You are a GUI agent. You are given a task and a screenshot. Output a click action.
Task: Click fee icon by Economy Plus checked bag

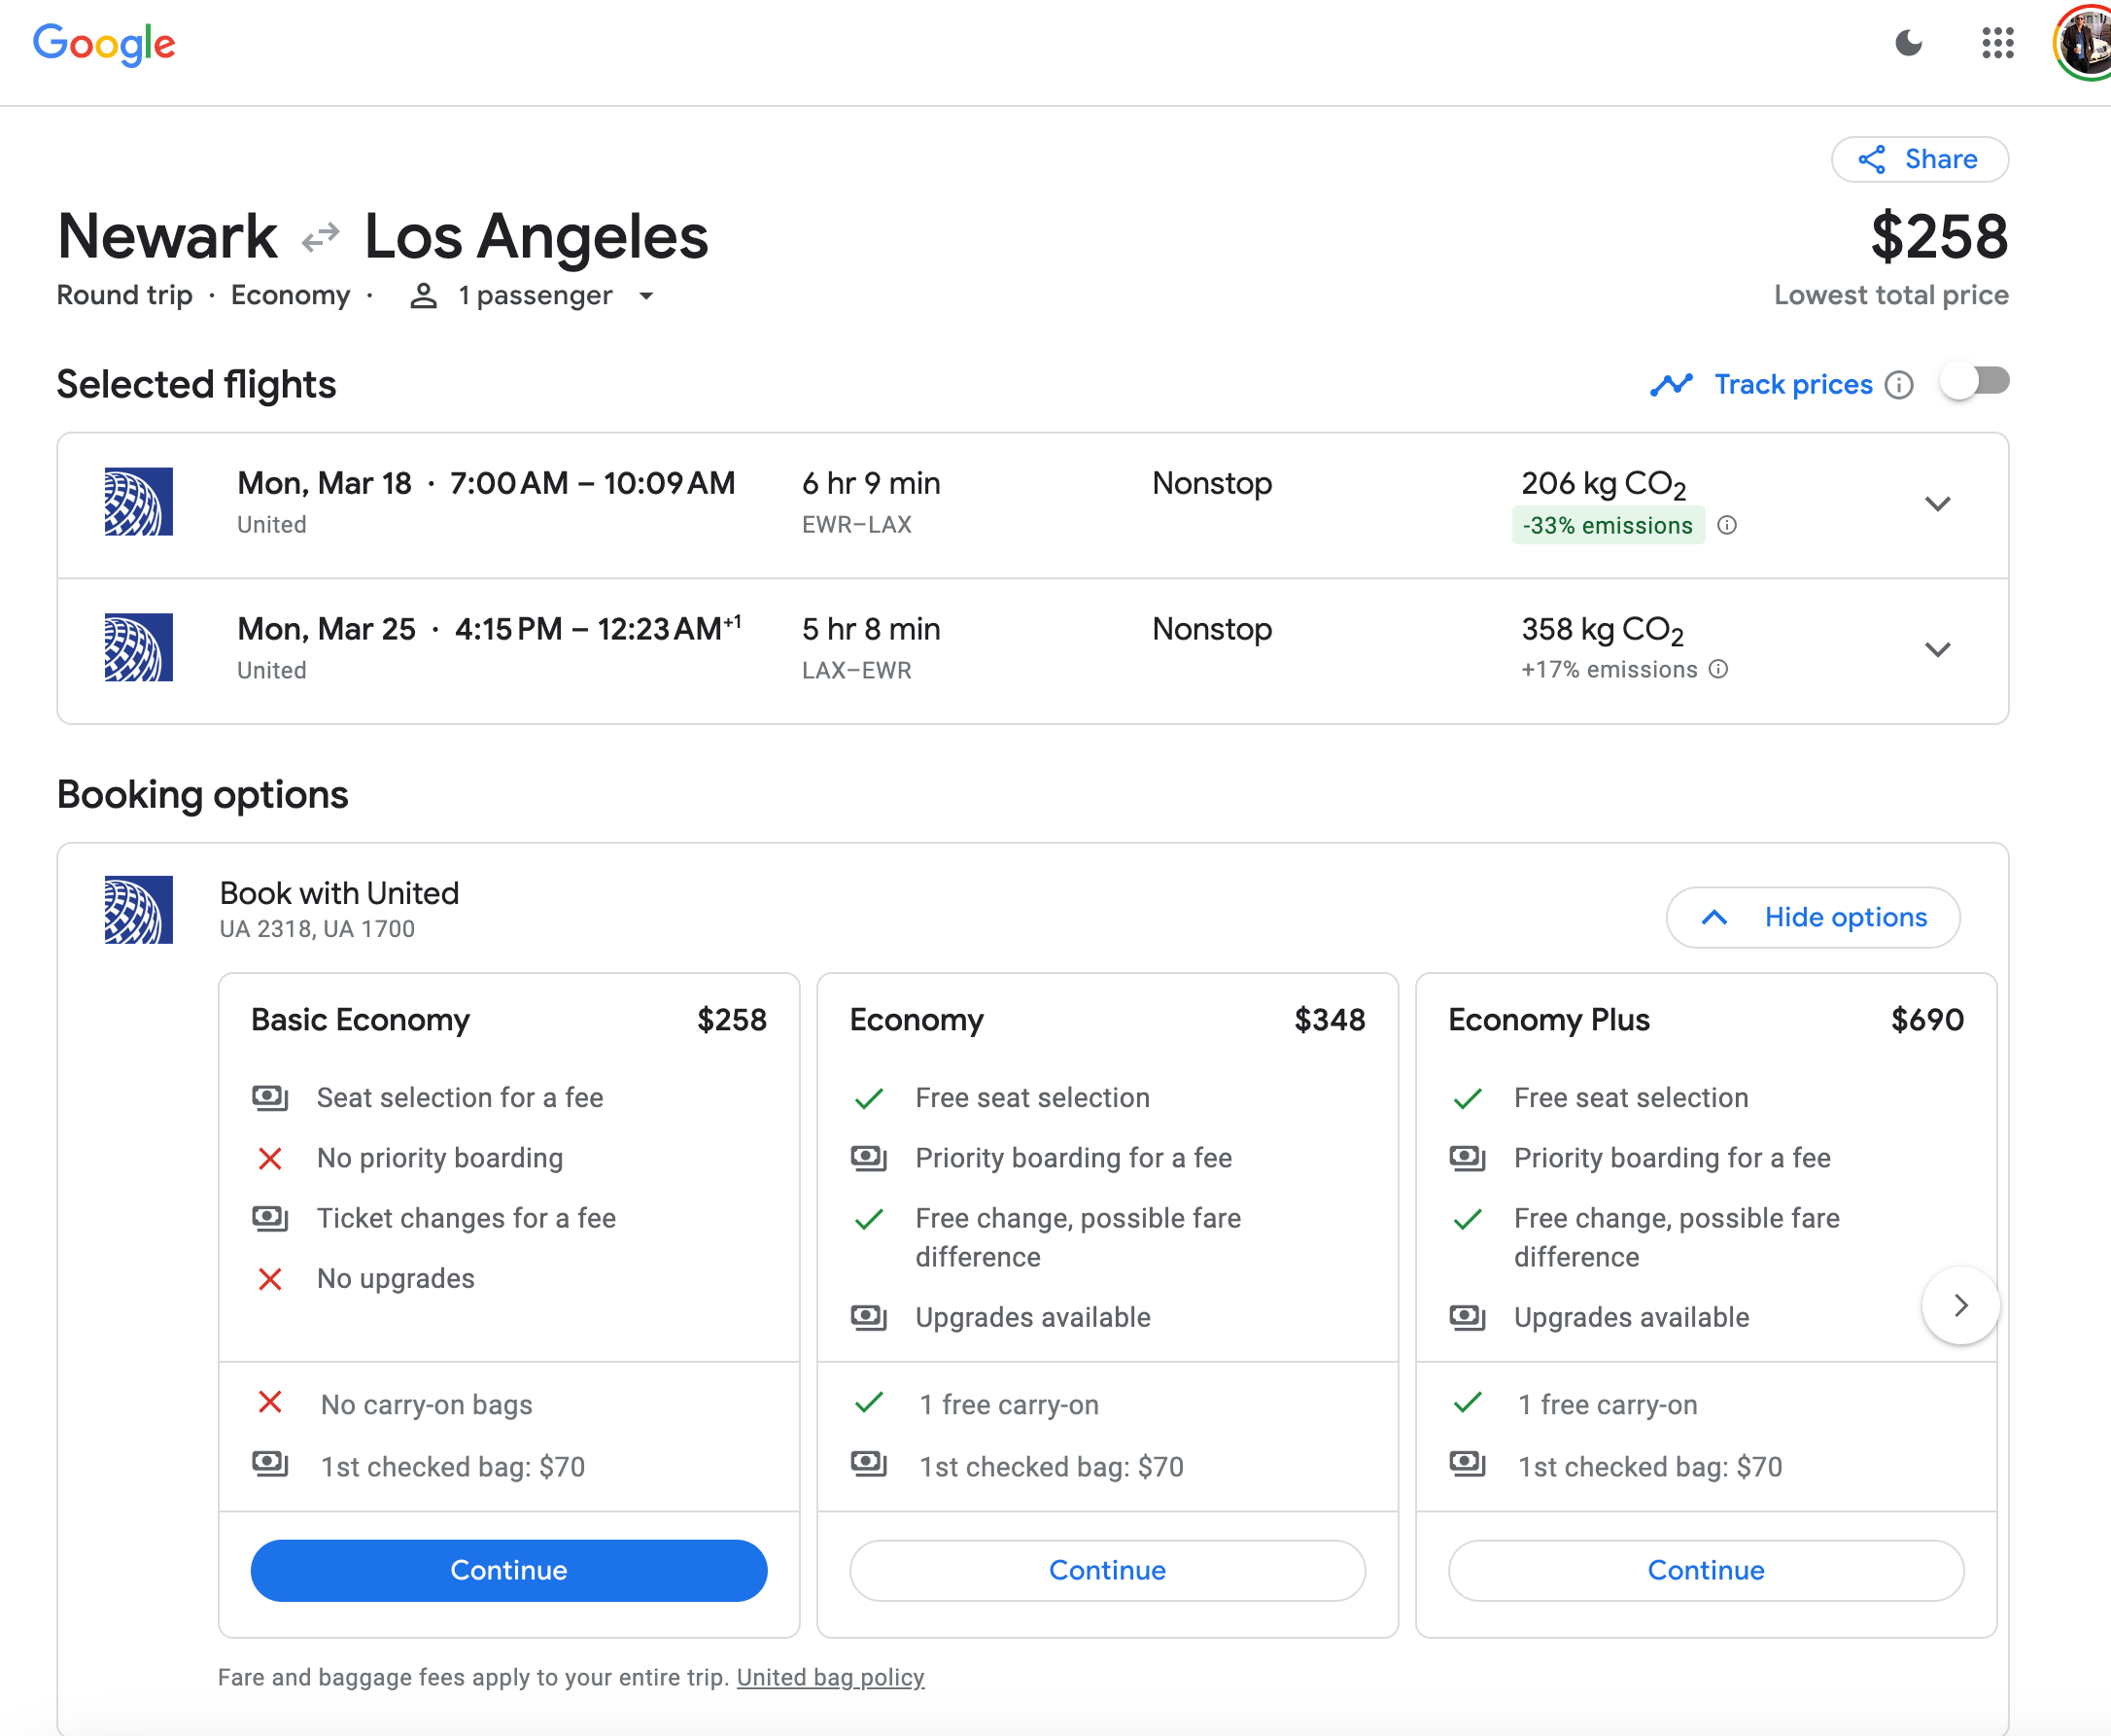pyautogui.click(x=1467, y=1464)
